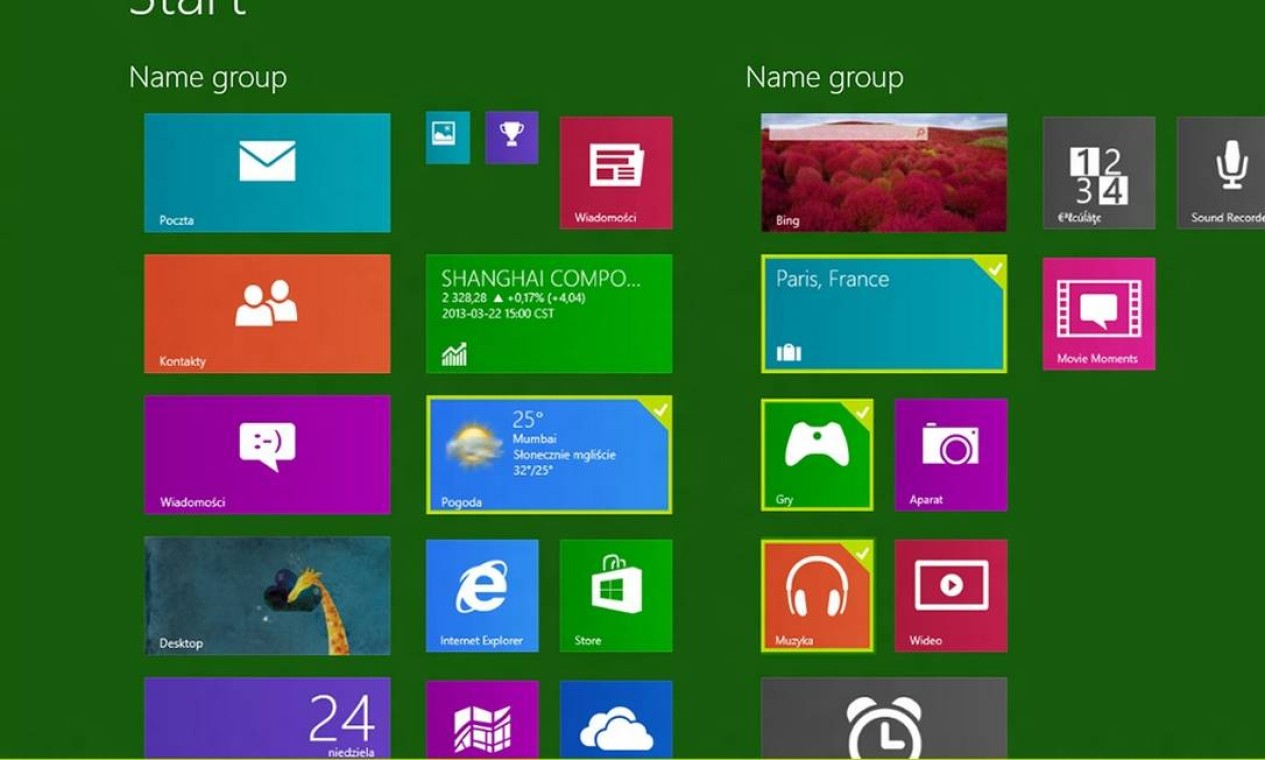The image size is (1265, 760).
Task: Open the Store tile
Action: coord(616,596)
